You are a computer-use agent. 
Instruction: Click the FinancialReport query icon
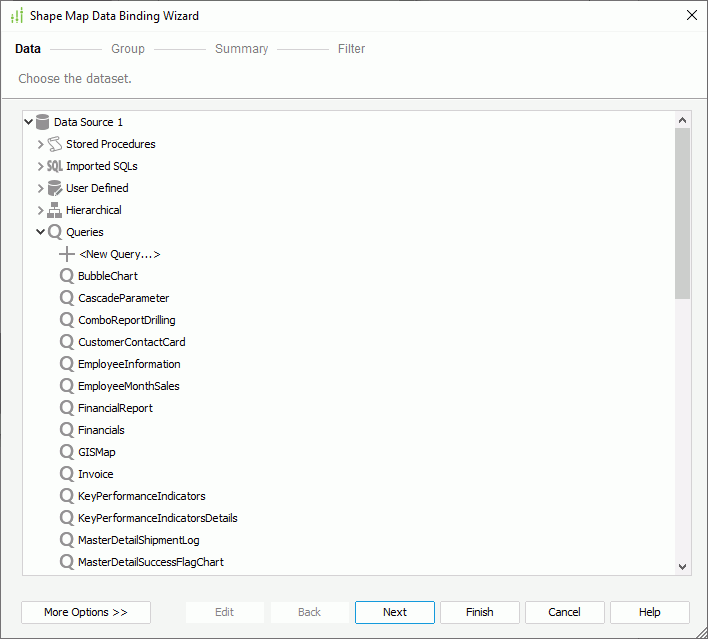(67, 408)
